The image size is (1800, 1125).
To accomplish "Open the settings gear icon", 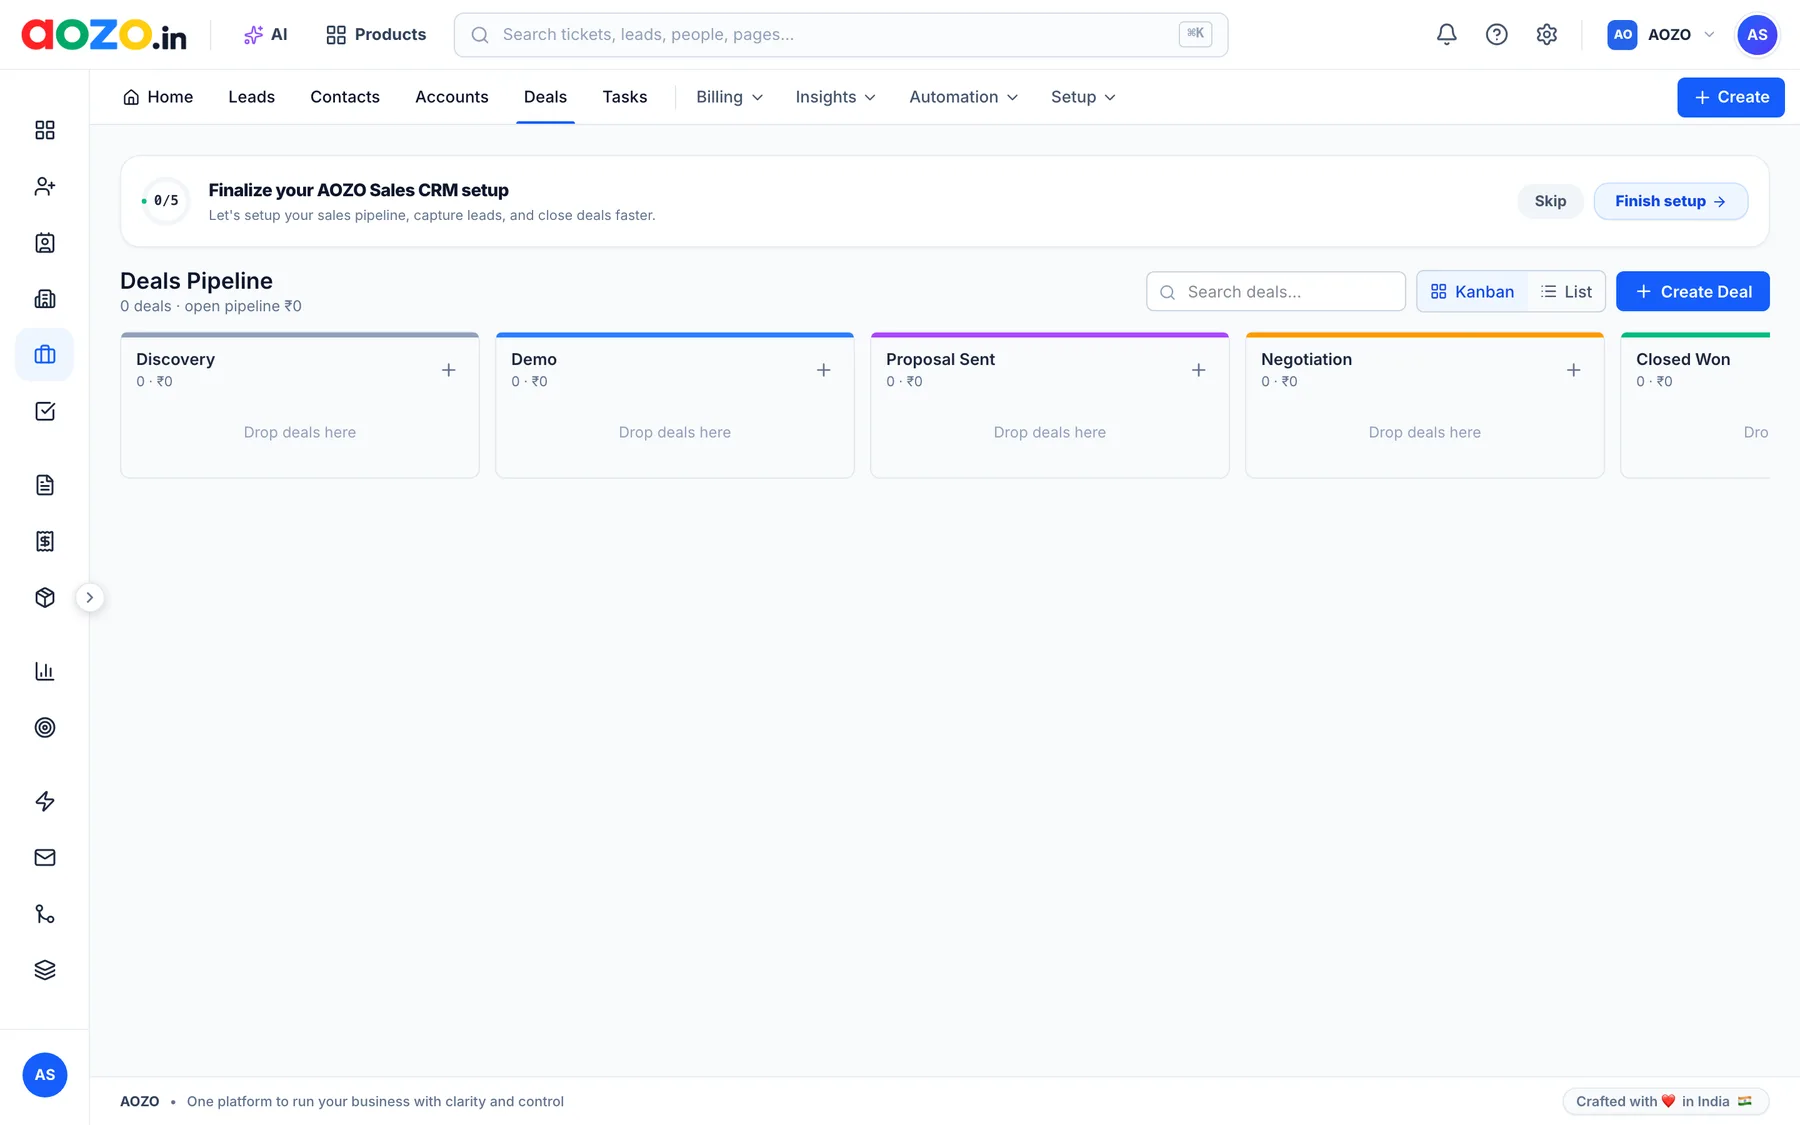I will tap(1547, 35).
